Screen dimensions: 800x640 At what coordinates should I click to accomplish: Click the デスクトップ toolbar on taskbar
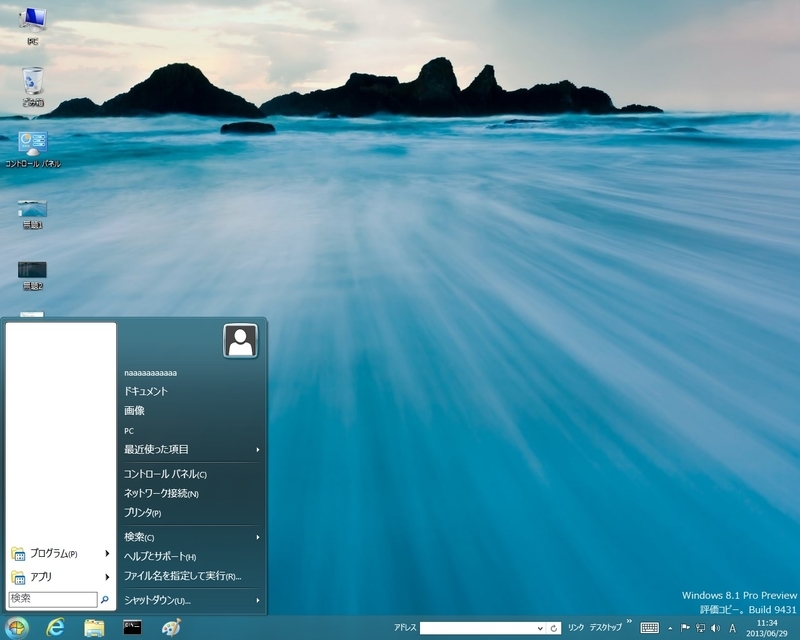tap(606, 628)
